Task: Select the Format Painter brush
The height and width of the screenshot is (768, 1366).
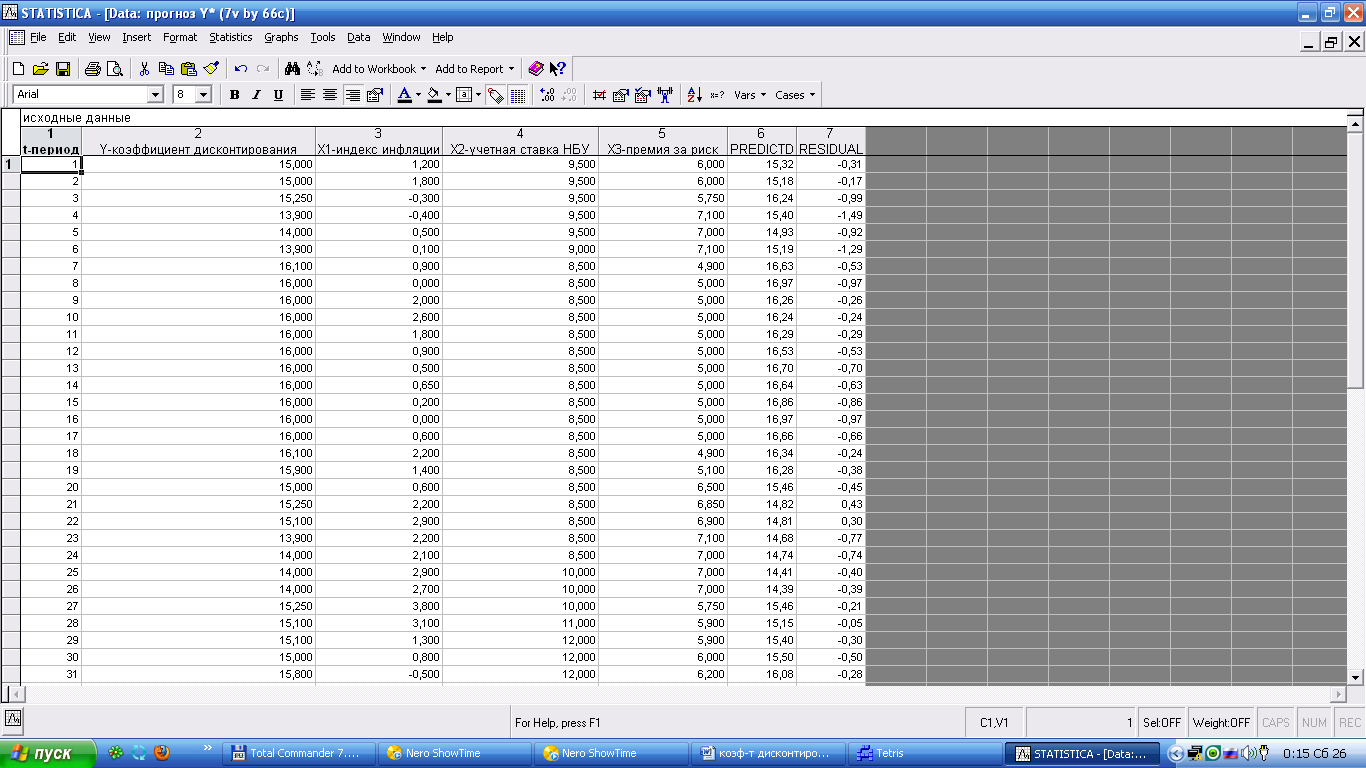Action: (211, 69)
